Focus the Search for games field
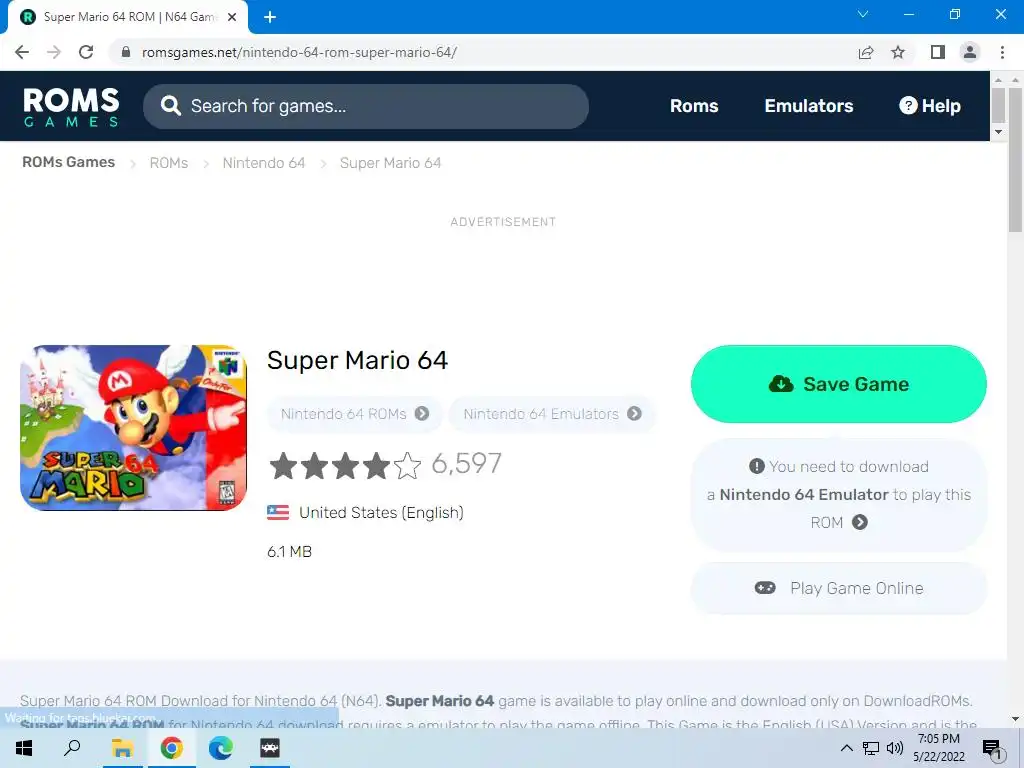 [366, 106]
